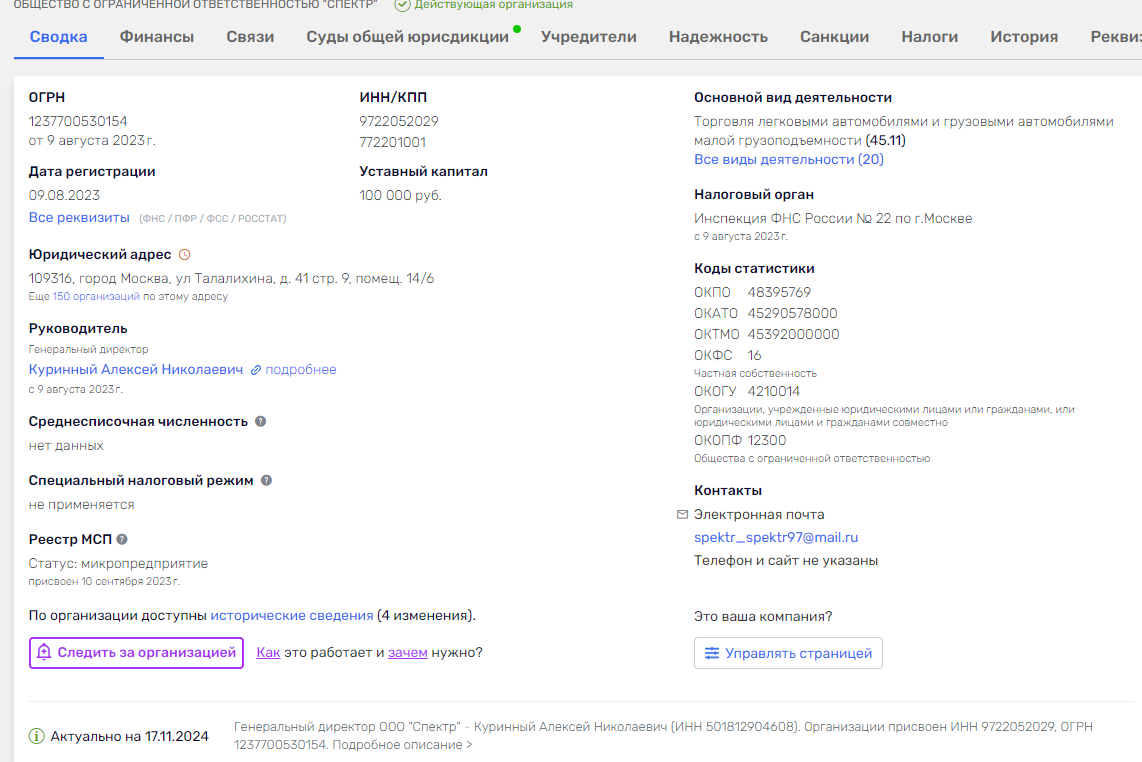Viewport: 1142px width, 762px height.
Task: Click registration date 09.08.2023
Action: coord(64,195)
